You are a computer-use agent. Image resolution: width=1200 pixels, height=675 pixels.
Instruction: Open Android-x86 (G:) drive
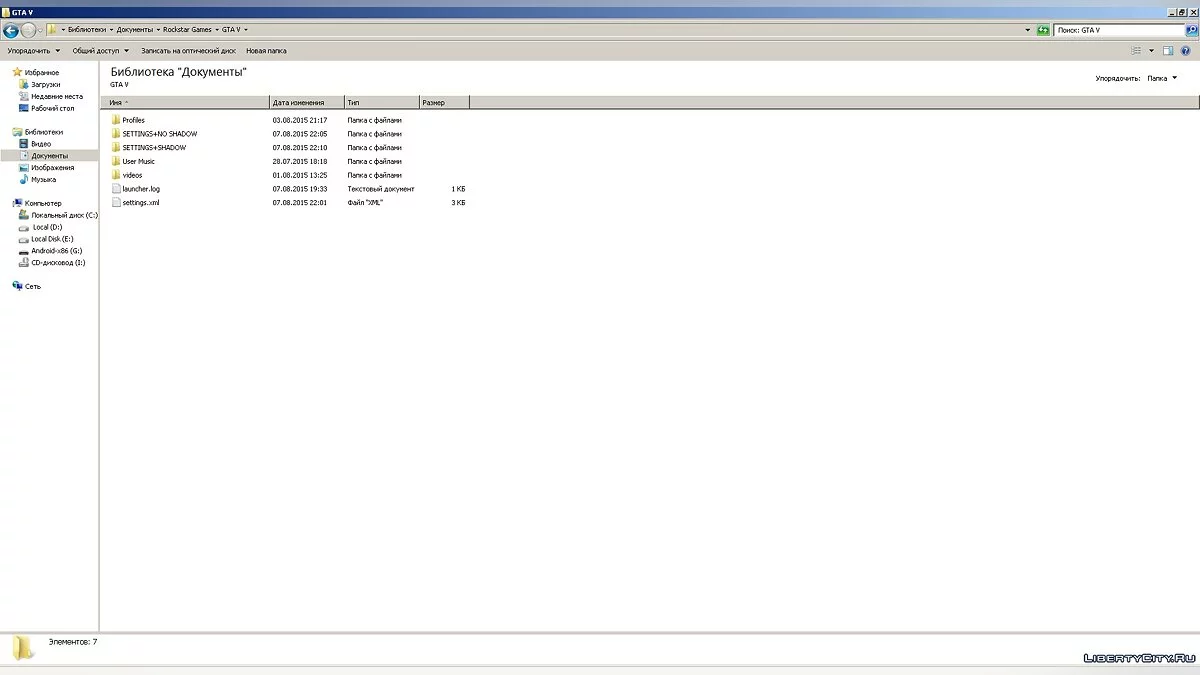click(x=50, y=251)
